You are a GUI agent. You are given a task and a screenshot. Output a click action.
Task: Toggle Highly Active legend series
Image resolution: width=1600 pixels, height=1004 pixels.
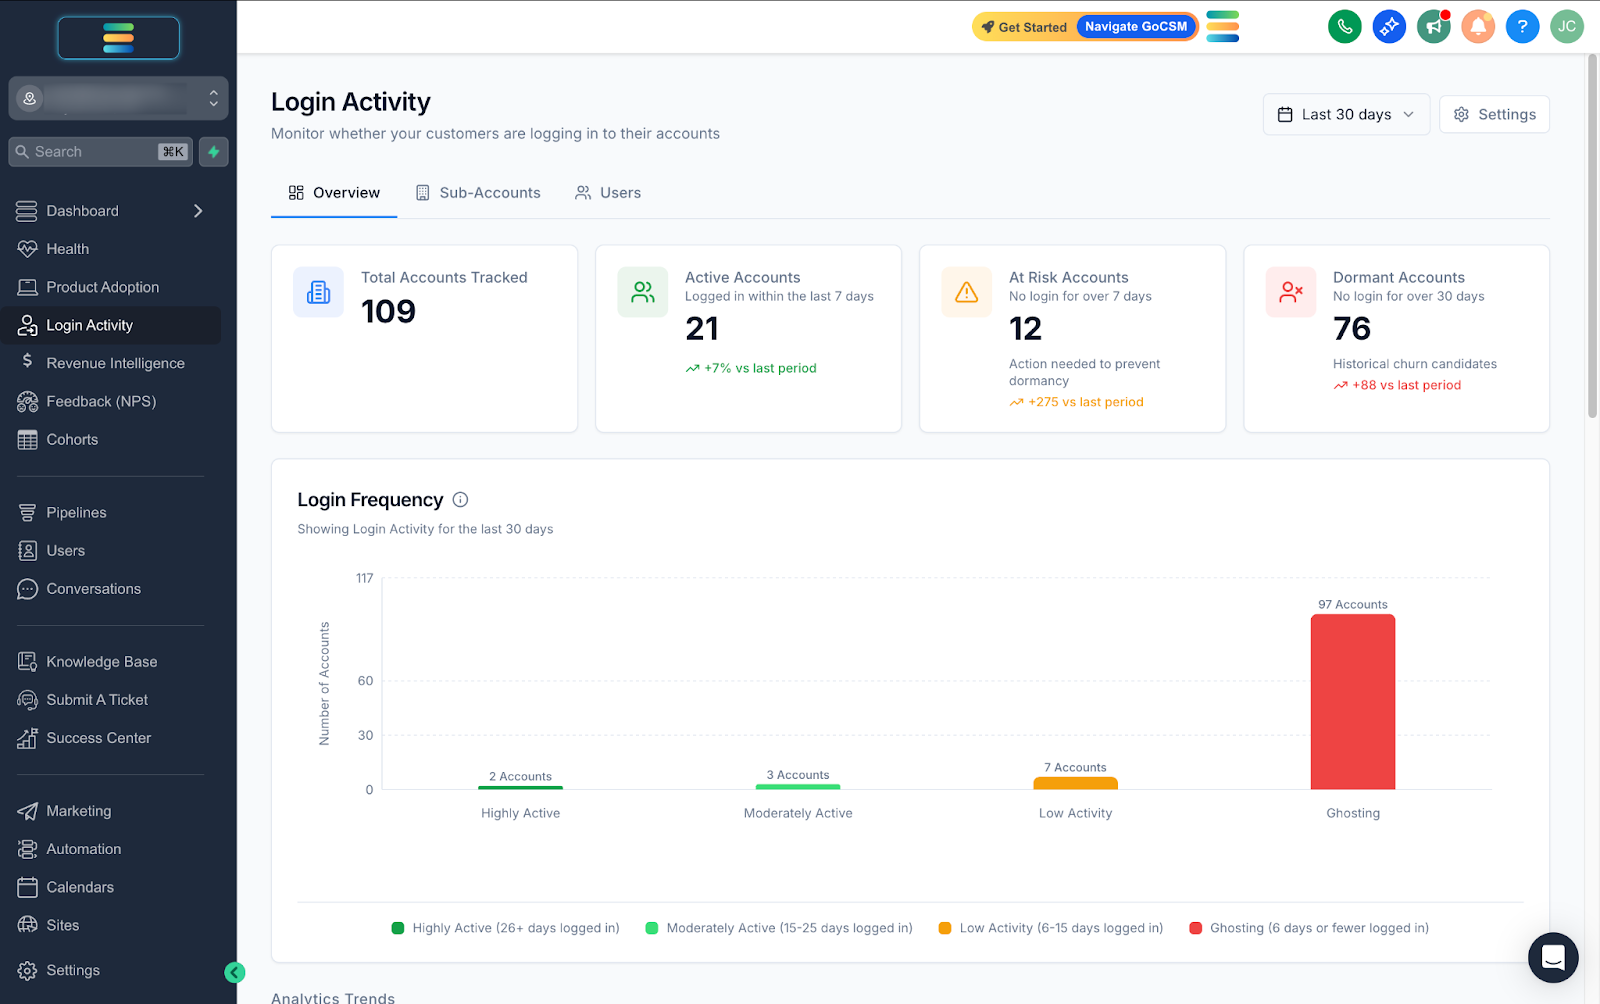505,928
